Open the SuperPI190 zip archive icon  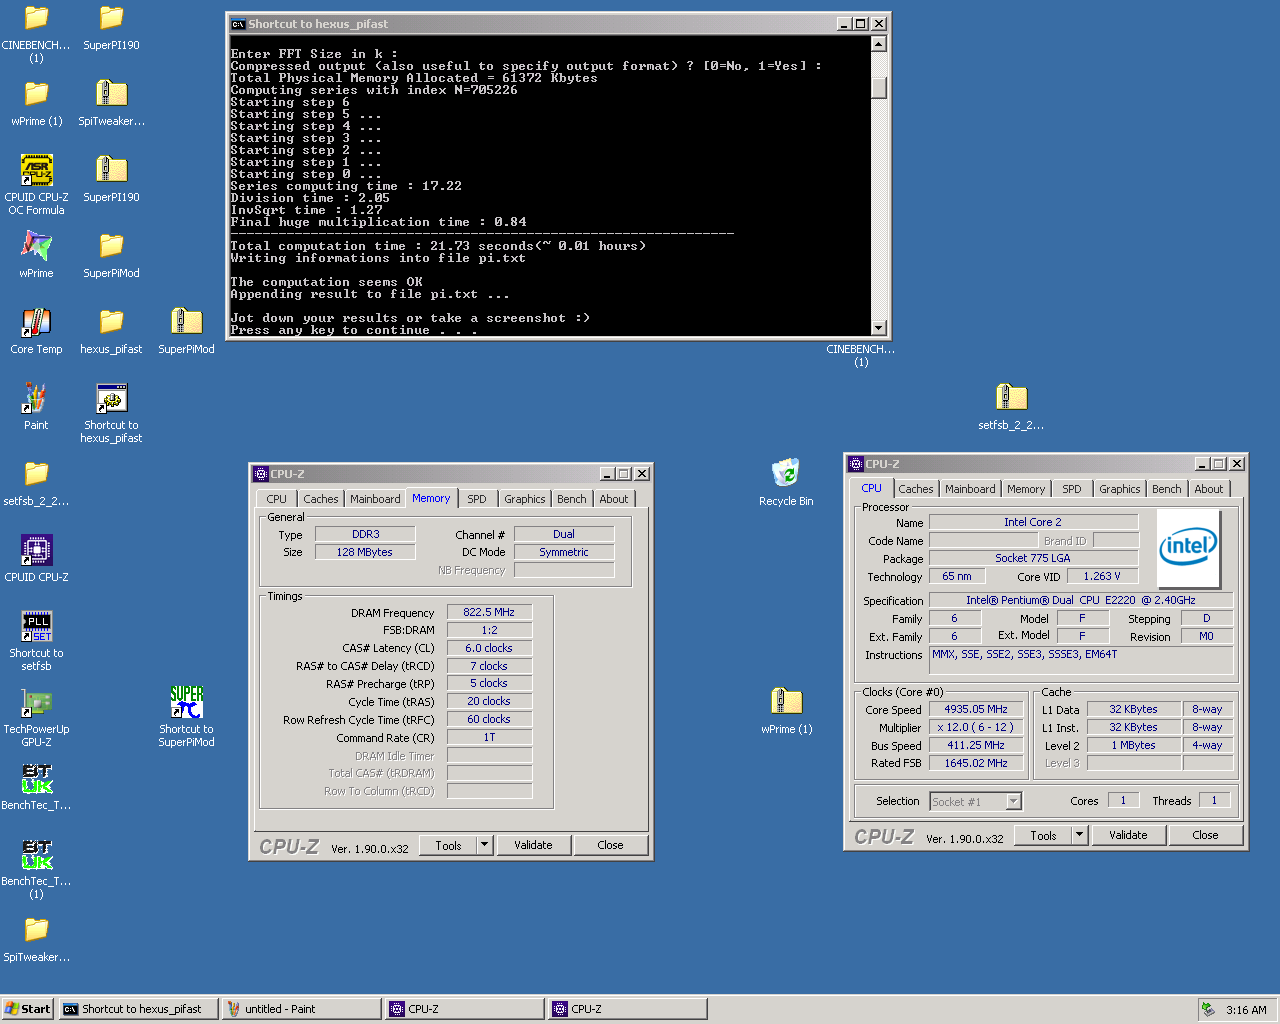(111, 170)
